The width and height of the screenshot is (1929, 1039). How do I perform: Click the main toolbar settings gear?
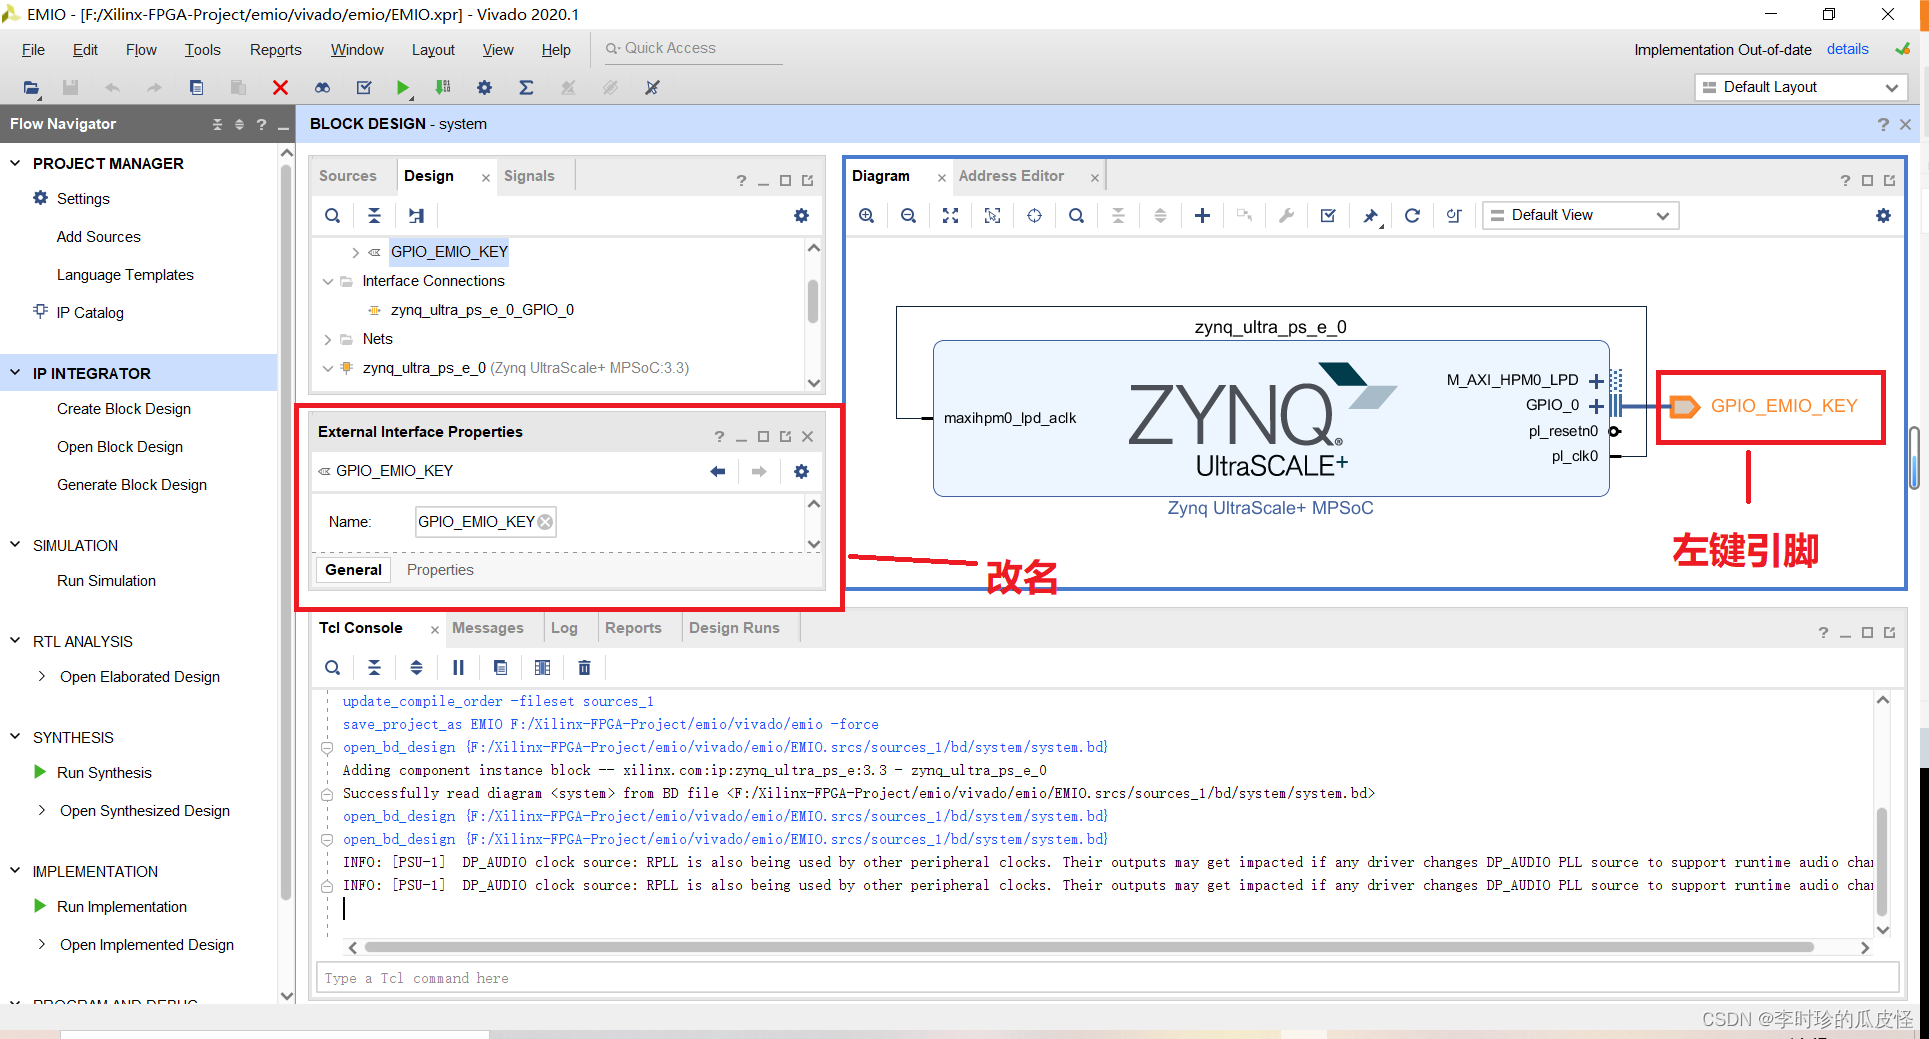coord(484,88)
